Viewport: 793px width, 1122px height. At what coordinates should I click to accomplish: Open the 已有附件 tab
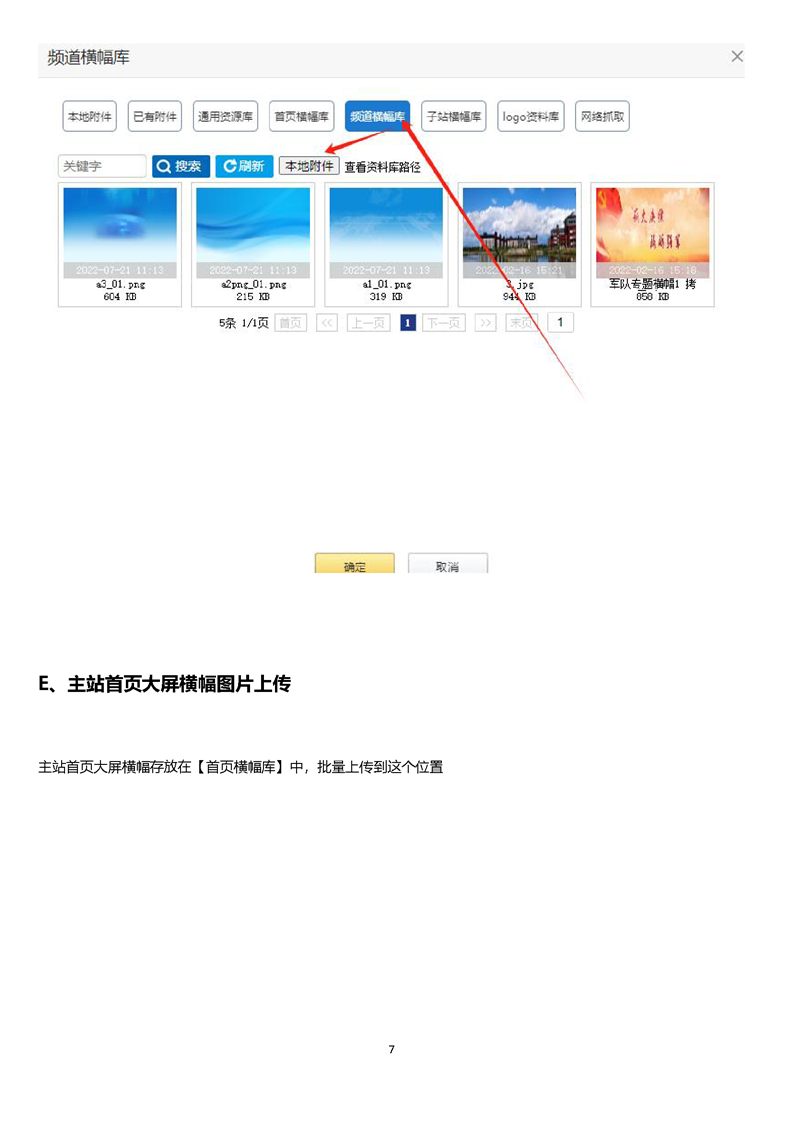click(x=155, y=117)
